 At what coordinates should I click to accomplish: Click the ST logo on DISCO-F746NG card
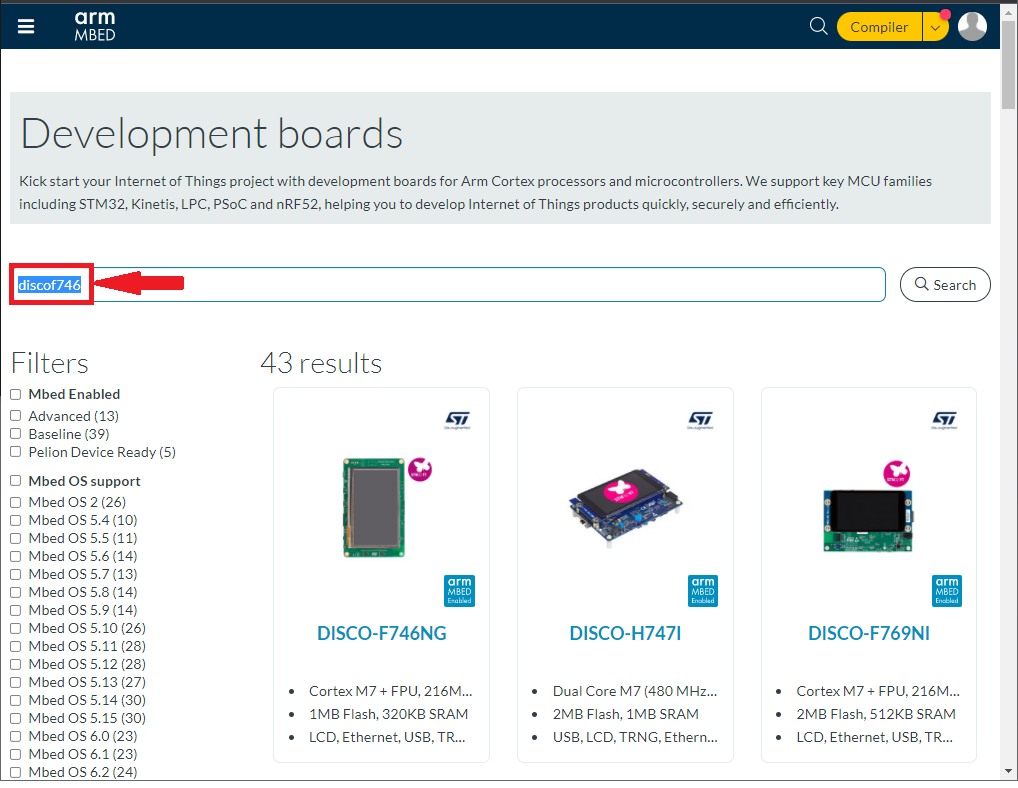click(458, 420)
